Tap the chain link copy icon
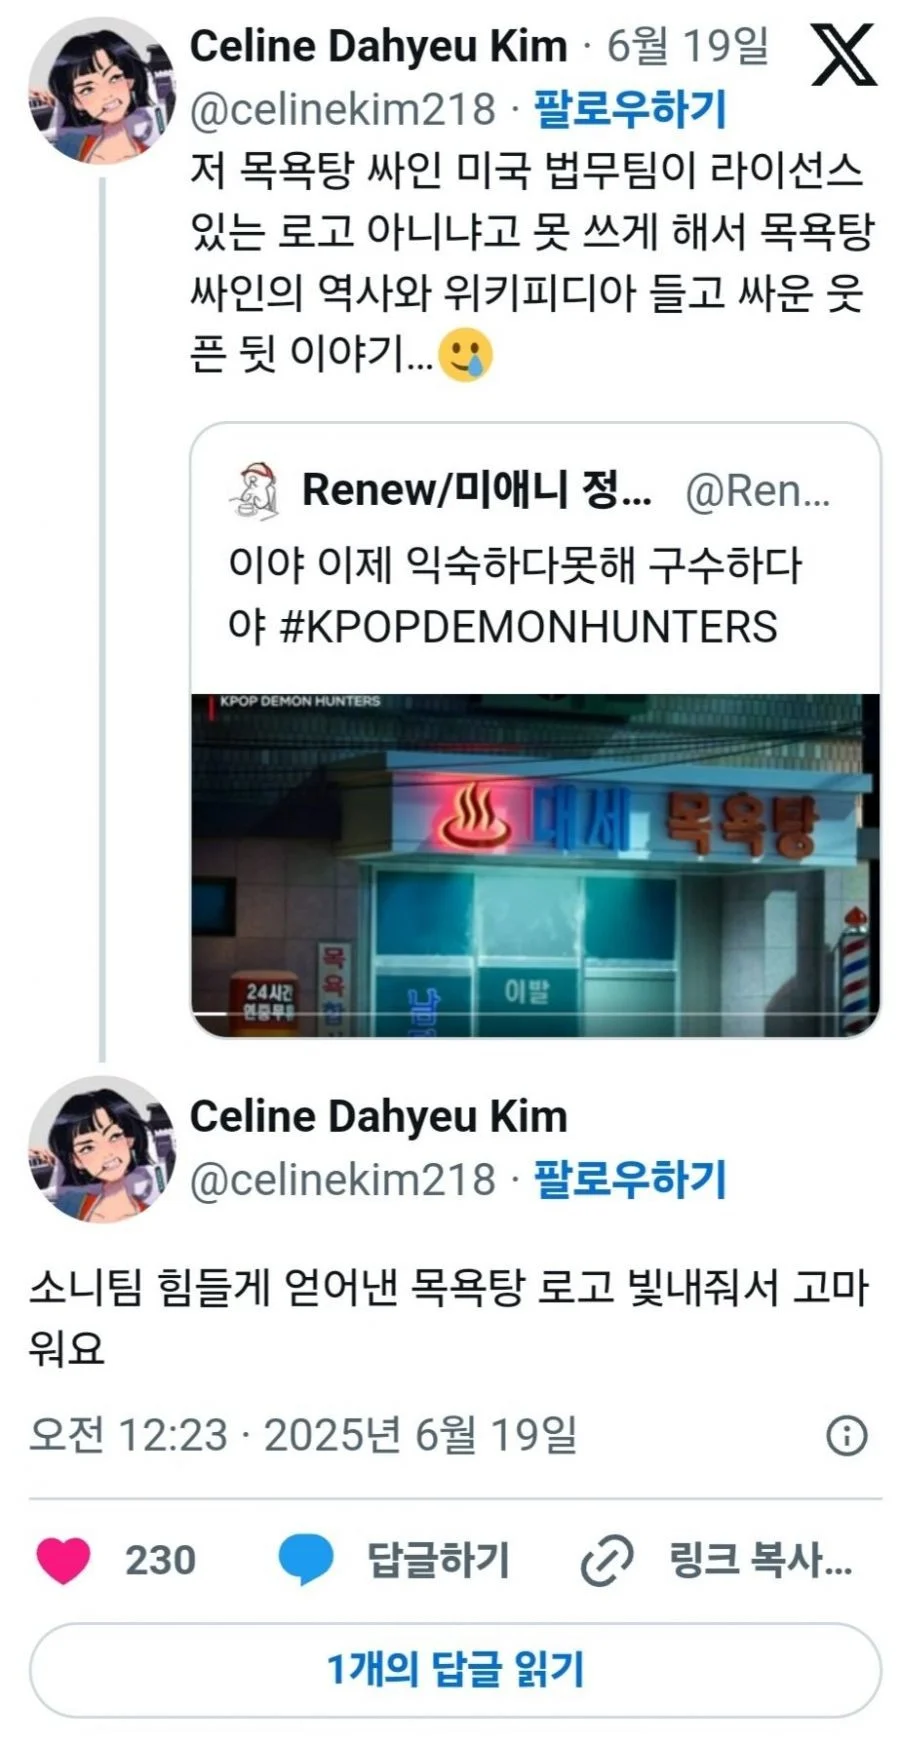 coord(607,1561)
